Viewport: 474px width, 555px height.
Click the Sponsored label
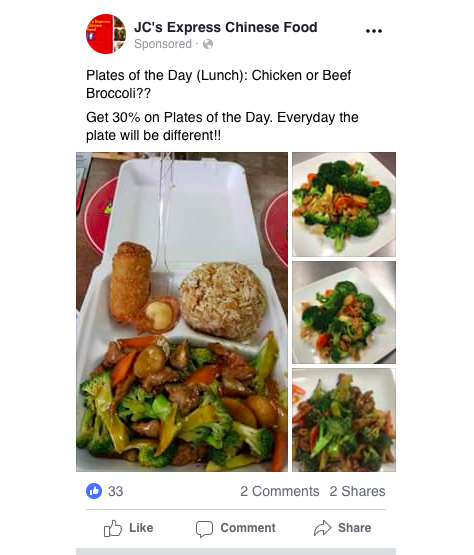(x=163, y=44)
